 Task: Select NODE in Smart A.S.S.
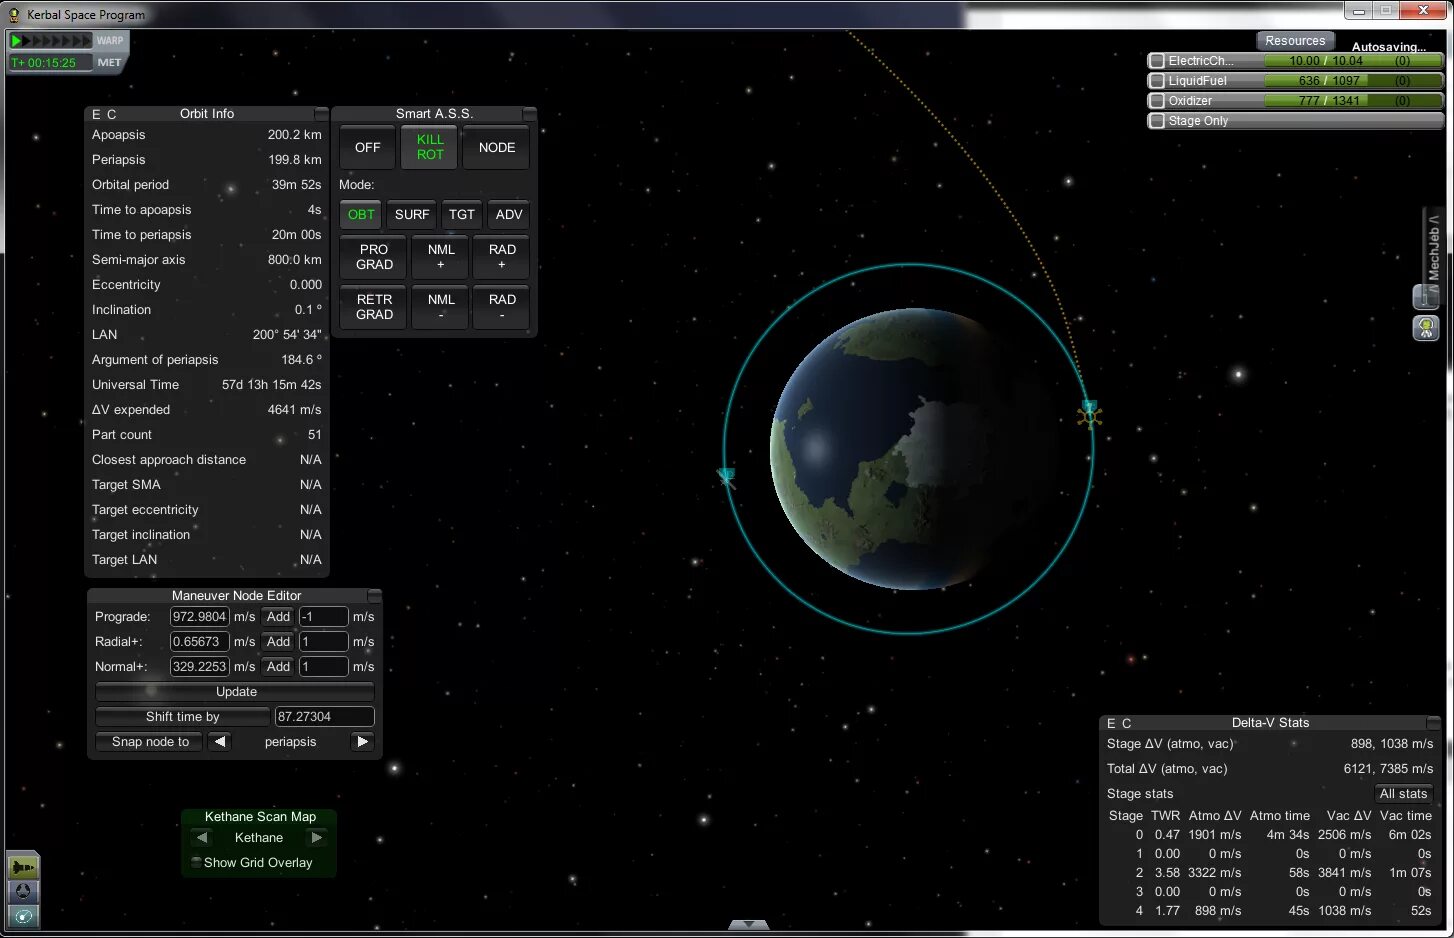pos(497,147)
